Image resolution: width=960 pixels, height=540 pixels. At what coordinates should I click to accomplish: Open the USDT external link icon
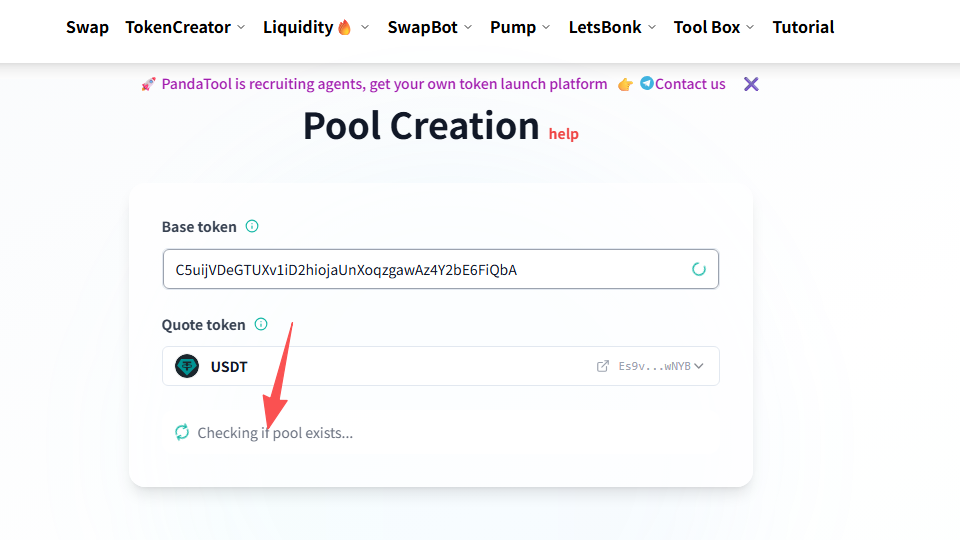pyautogui.click(x=602, y=366)
